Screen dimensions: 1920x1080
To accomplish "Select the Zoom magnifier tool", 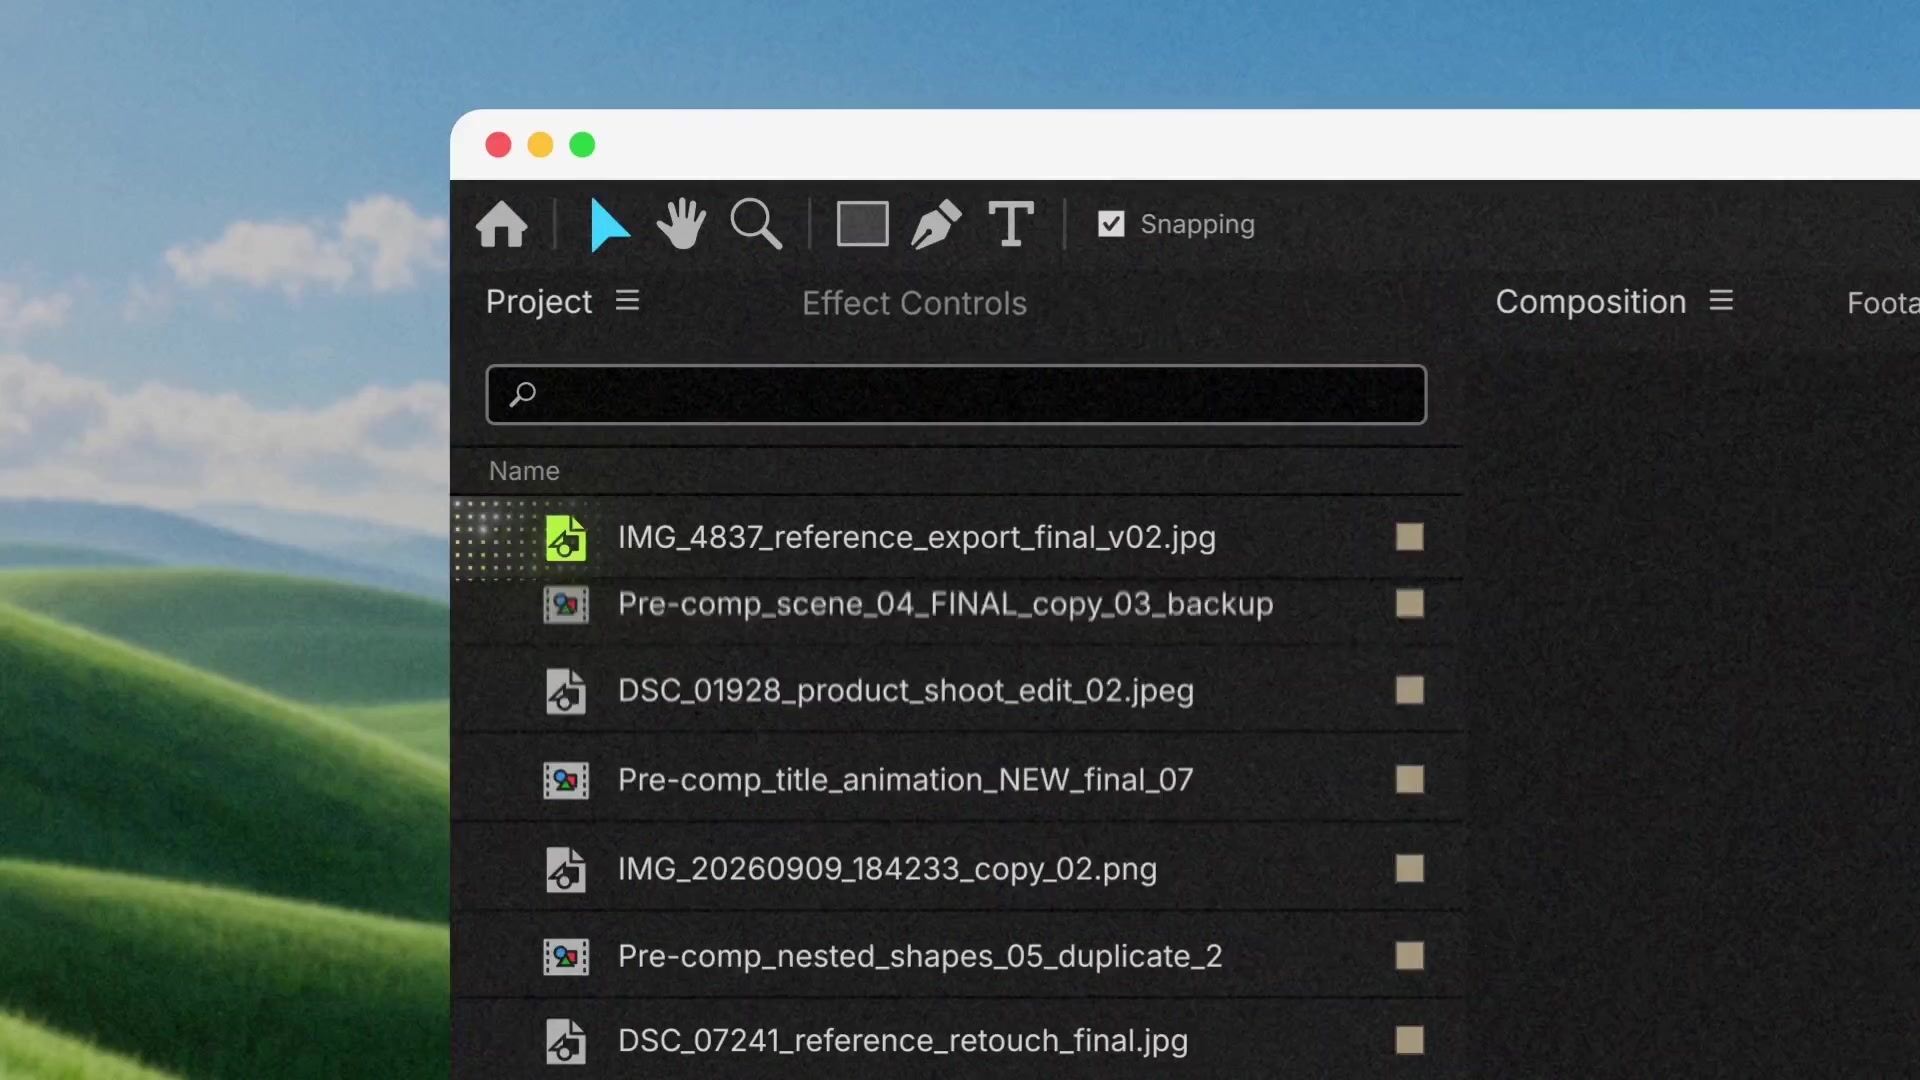I will click(756, 224).
